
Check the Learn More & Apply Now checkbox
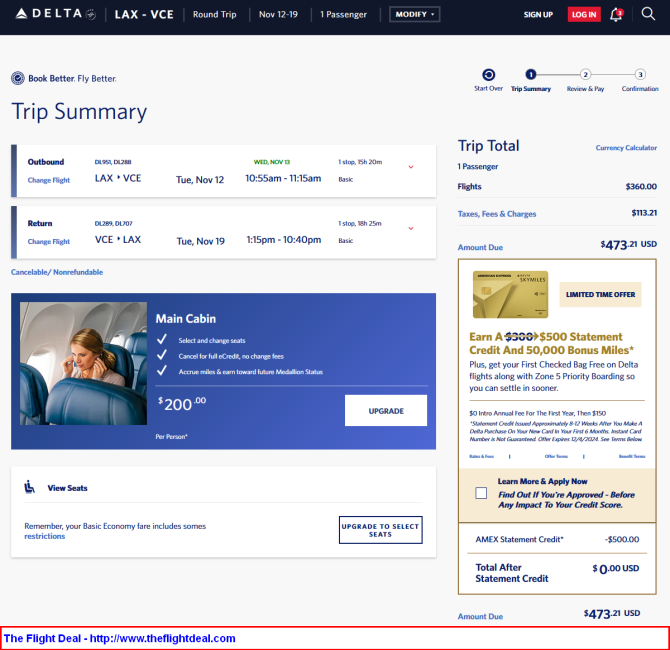click(x=481, y=493)
